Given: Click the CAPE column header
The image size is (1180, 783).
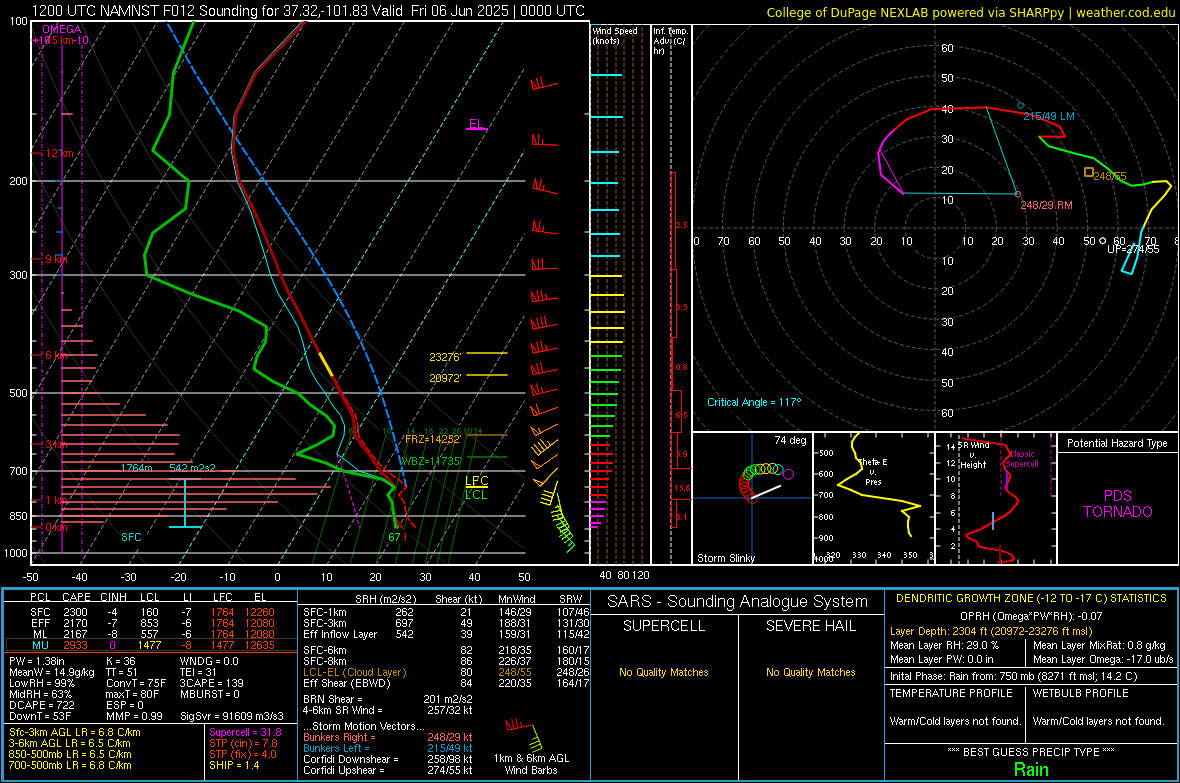Looking at the screenshot, I should coord(76,597).
